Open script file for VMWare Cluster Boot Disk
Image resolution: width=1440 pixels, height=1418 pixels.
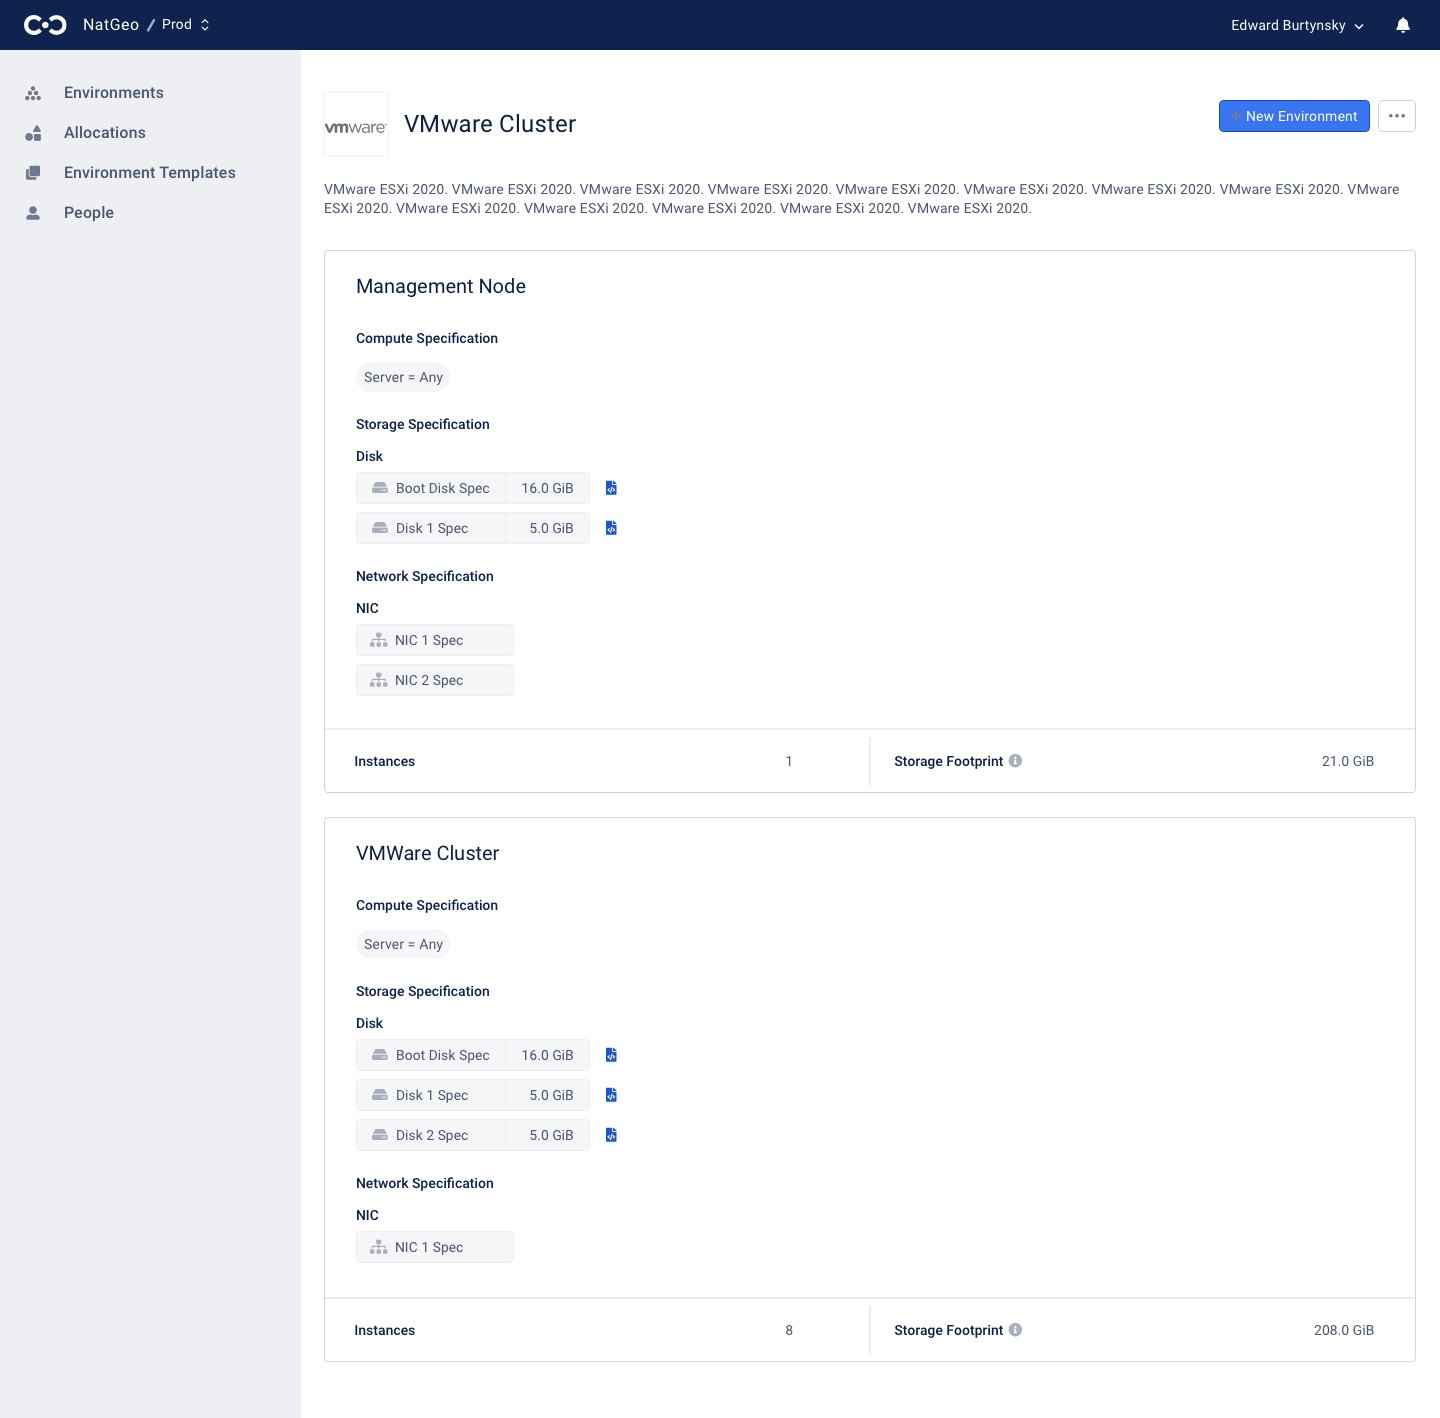pyautogui.click(x=611, y=1055)
